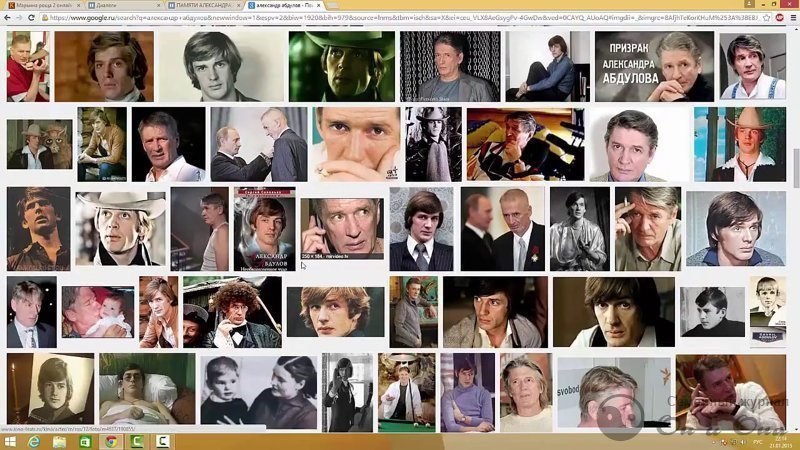Open the curly-haired man with bow tie thumbnail
The height and width of the screenshot is (450, 800).
tap(232, 312)
